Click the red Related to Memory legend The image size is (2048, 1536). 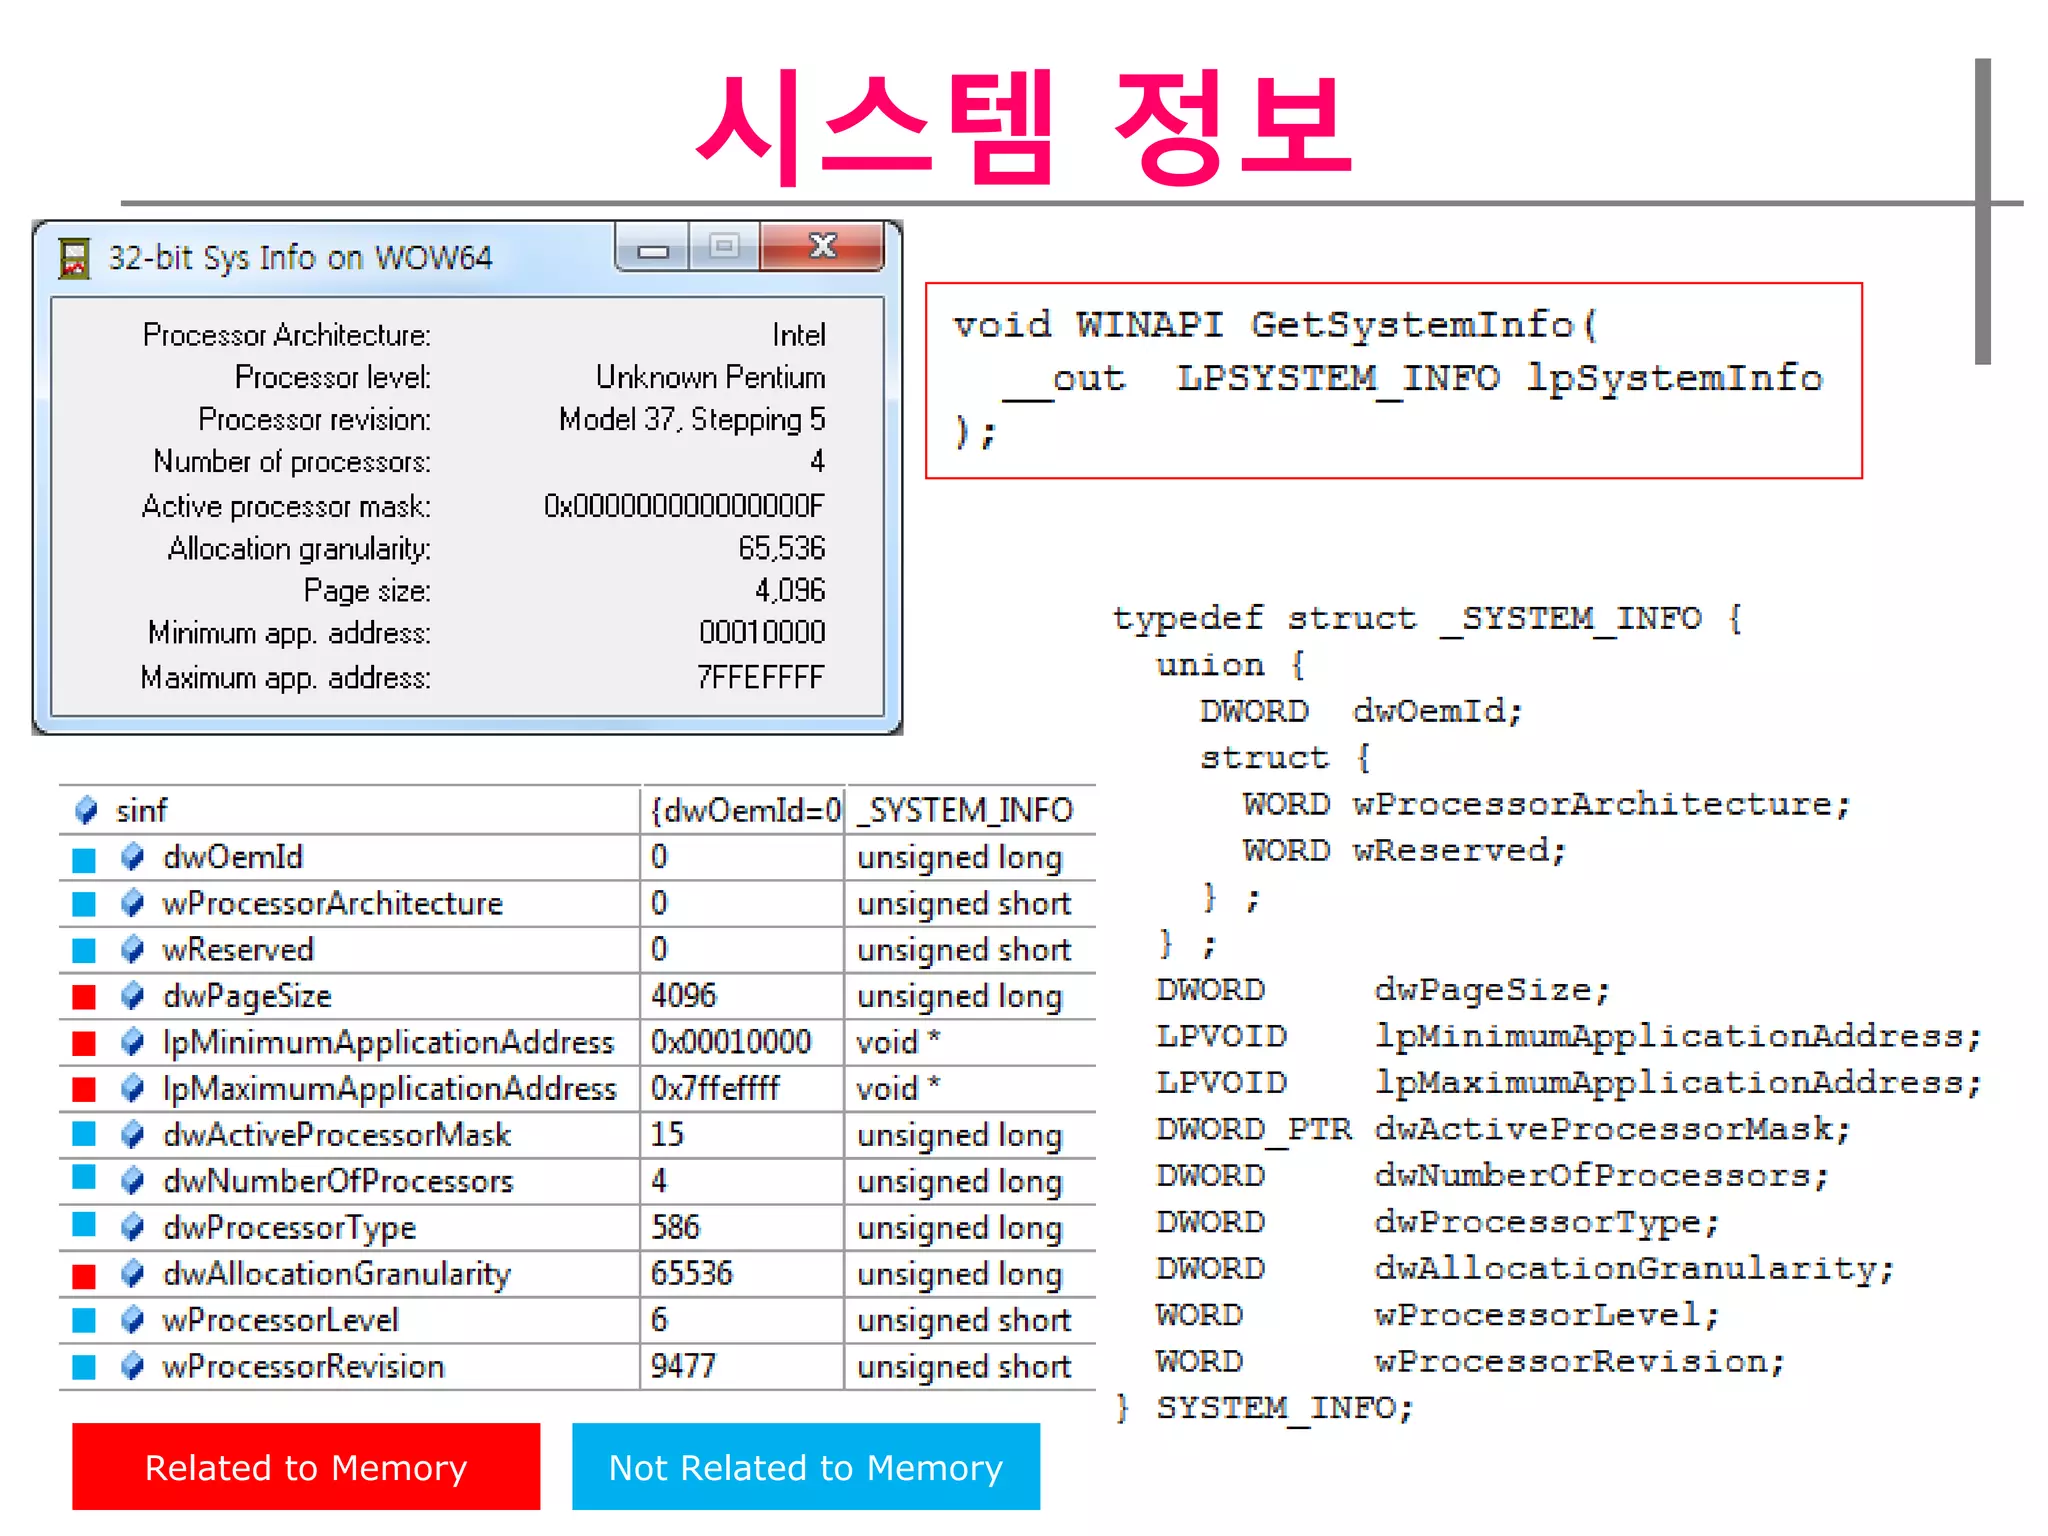pos(306,1467)
